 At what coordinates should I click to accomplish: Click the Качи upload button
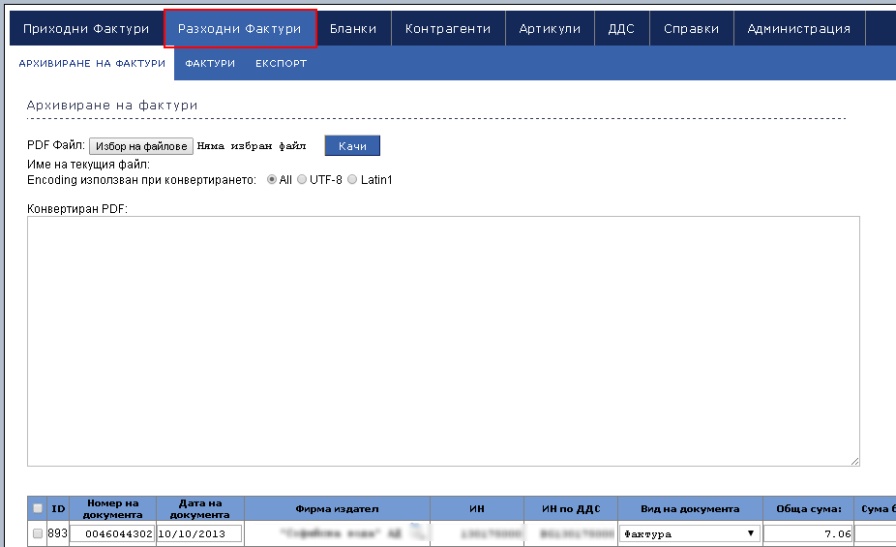click(352, 146)
